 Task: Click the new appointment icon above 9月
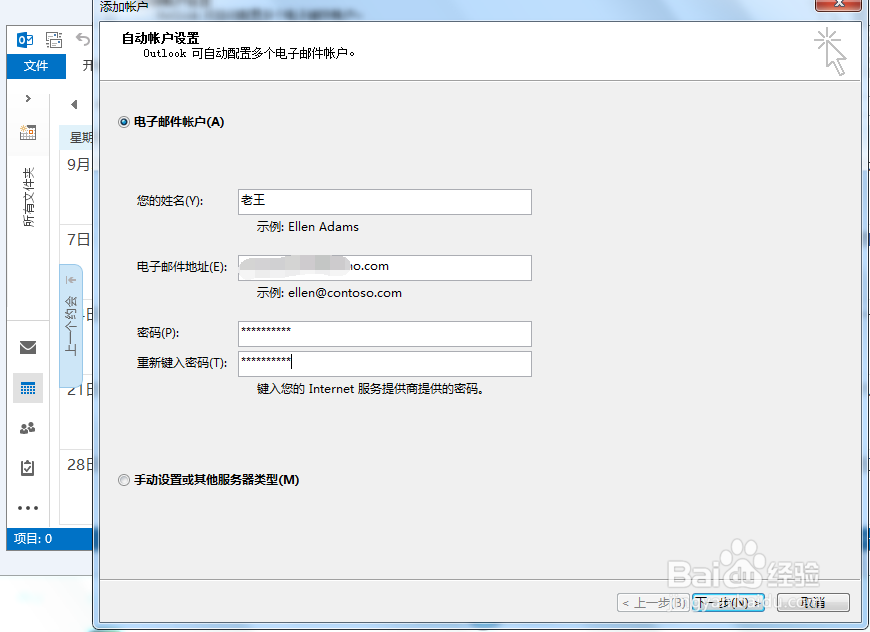click(27, 132)
